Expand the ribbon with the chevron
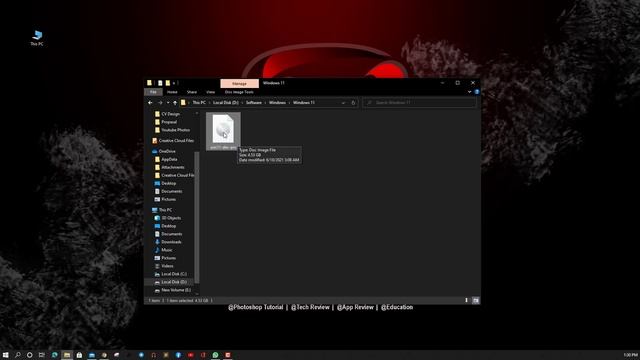Image resolution: width=640 pixels, height=360 pixels. point(469,92)
